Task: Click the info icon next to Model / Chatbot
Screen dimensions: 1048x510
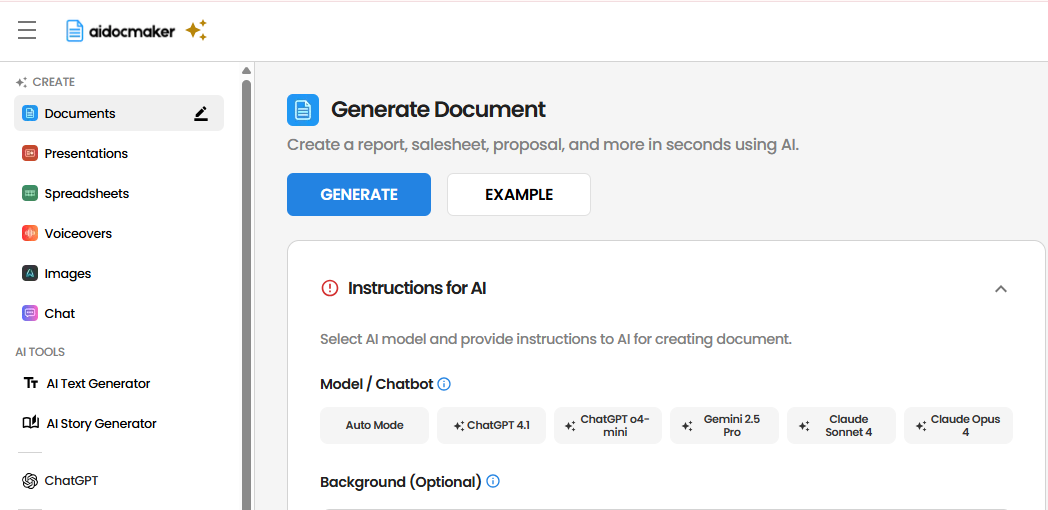Action: [x=444, y=384]
